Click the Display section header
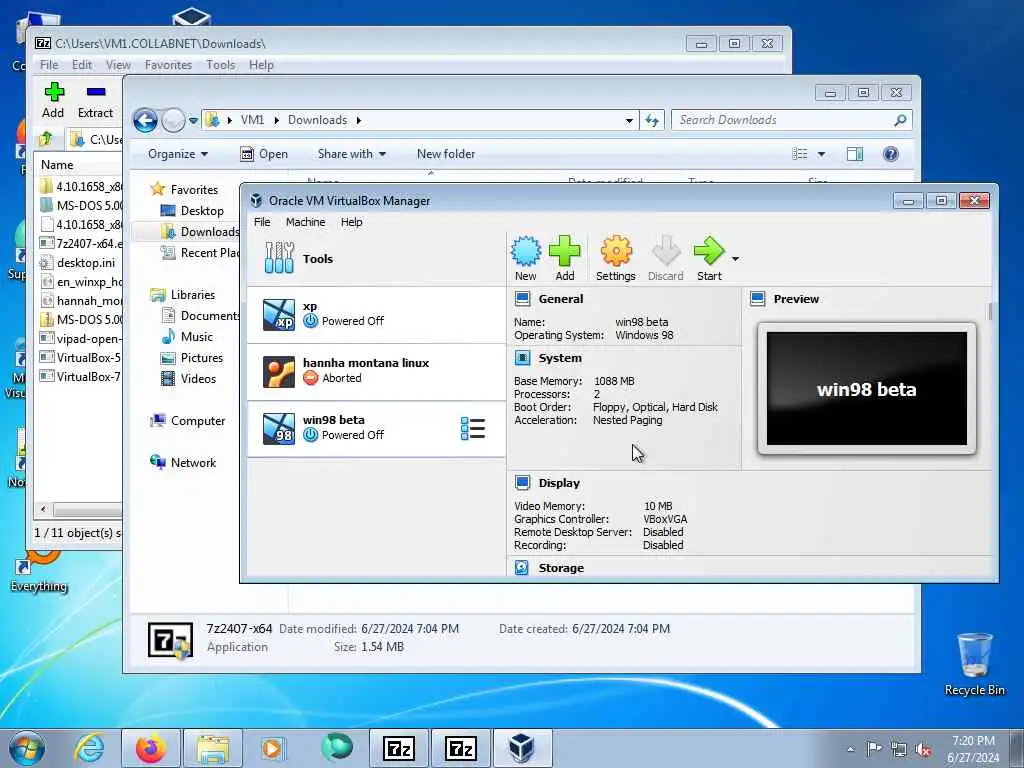This screenshot has width=1024, height=768. (559, 483)
